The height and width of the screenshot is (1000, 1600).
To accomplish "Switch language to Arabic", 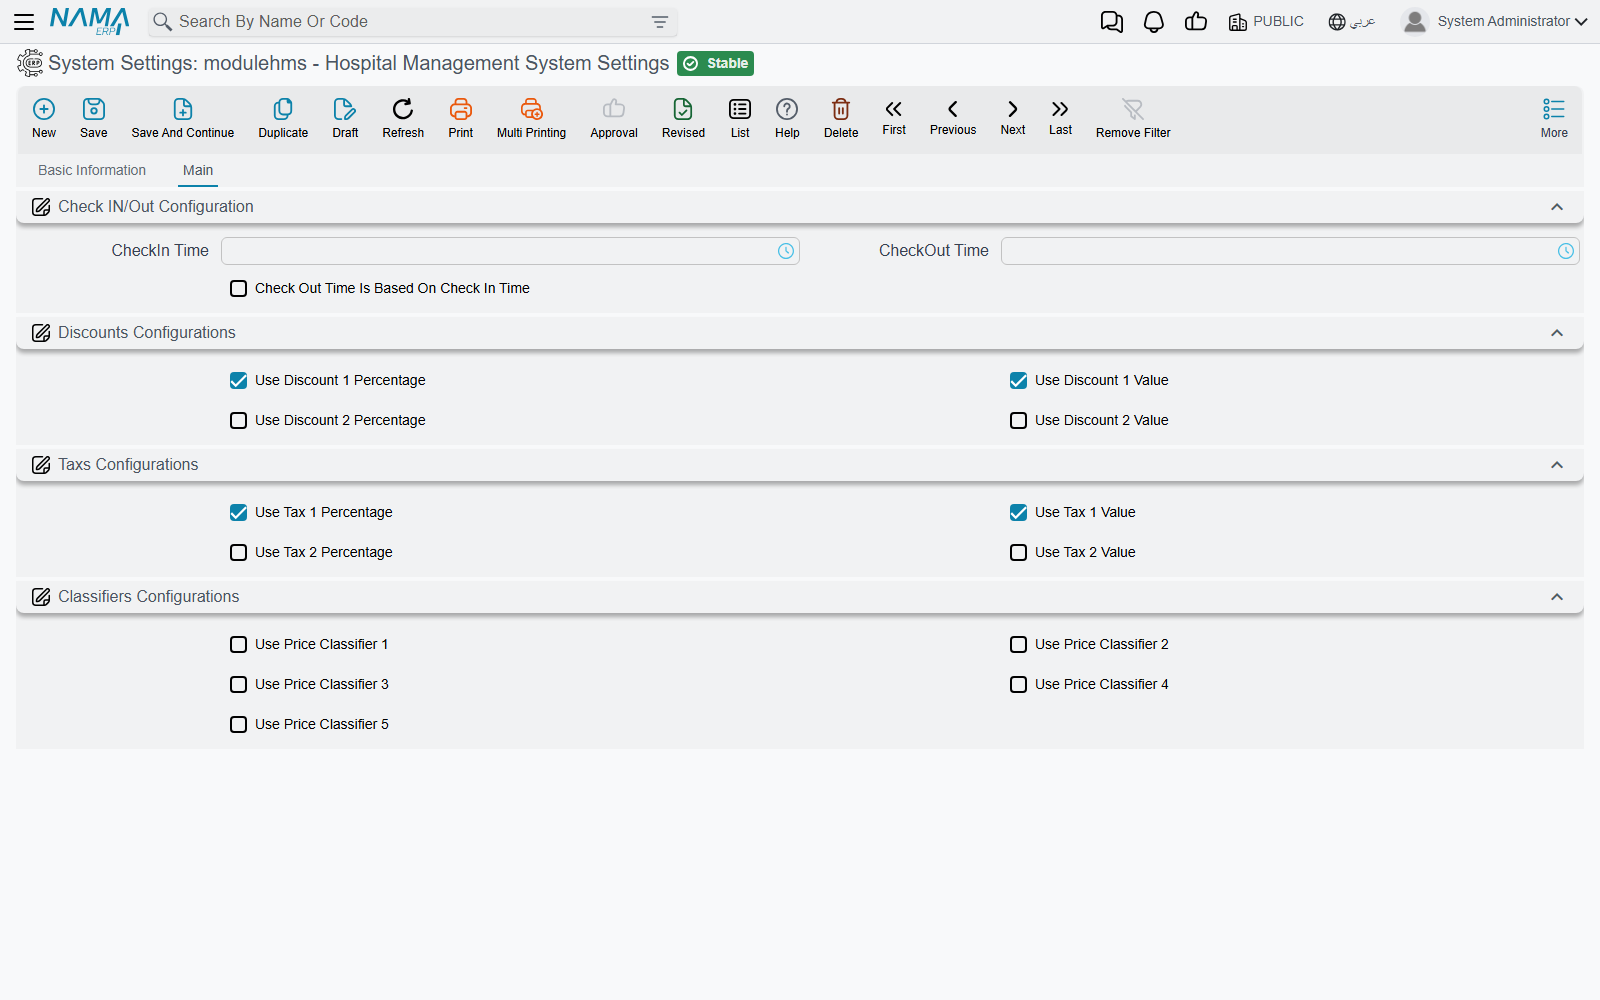I will pos(1352,22).
